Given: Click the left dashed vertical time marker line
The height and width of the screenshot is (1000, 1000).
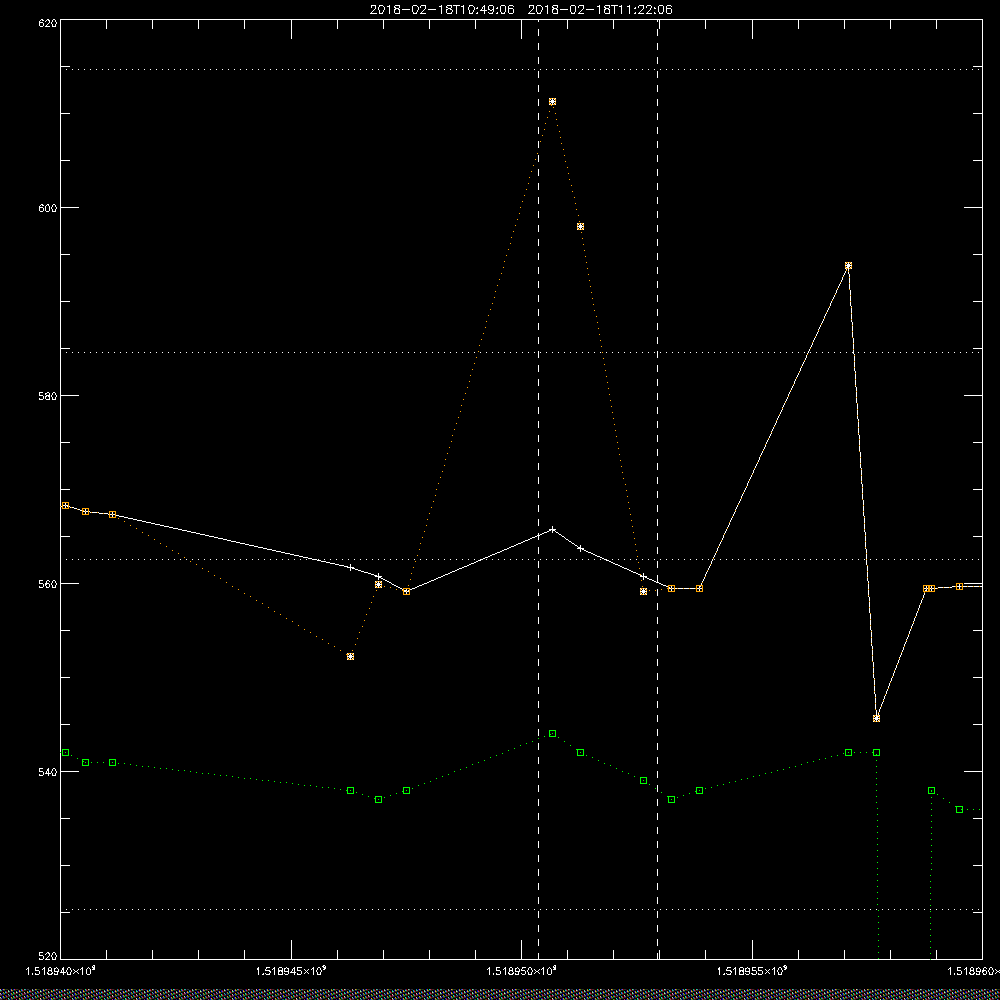Looking at the screenshot, I should (x=538, y=489).
